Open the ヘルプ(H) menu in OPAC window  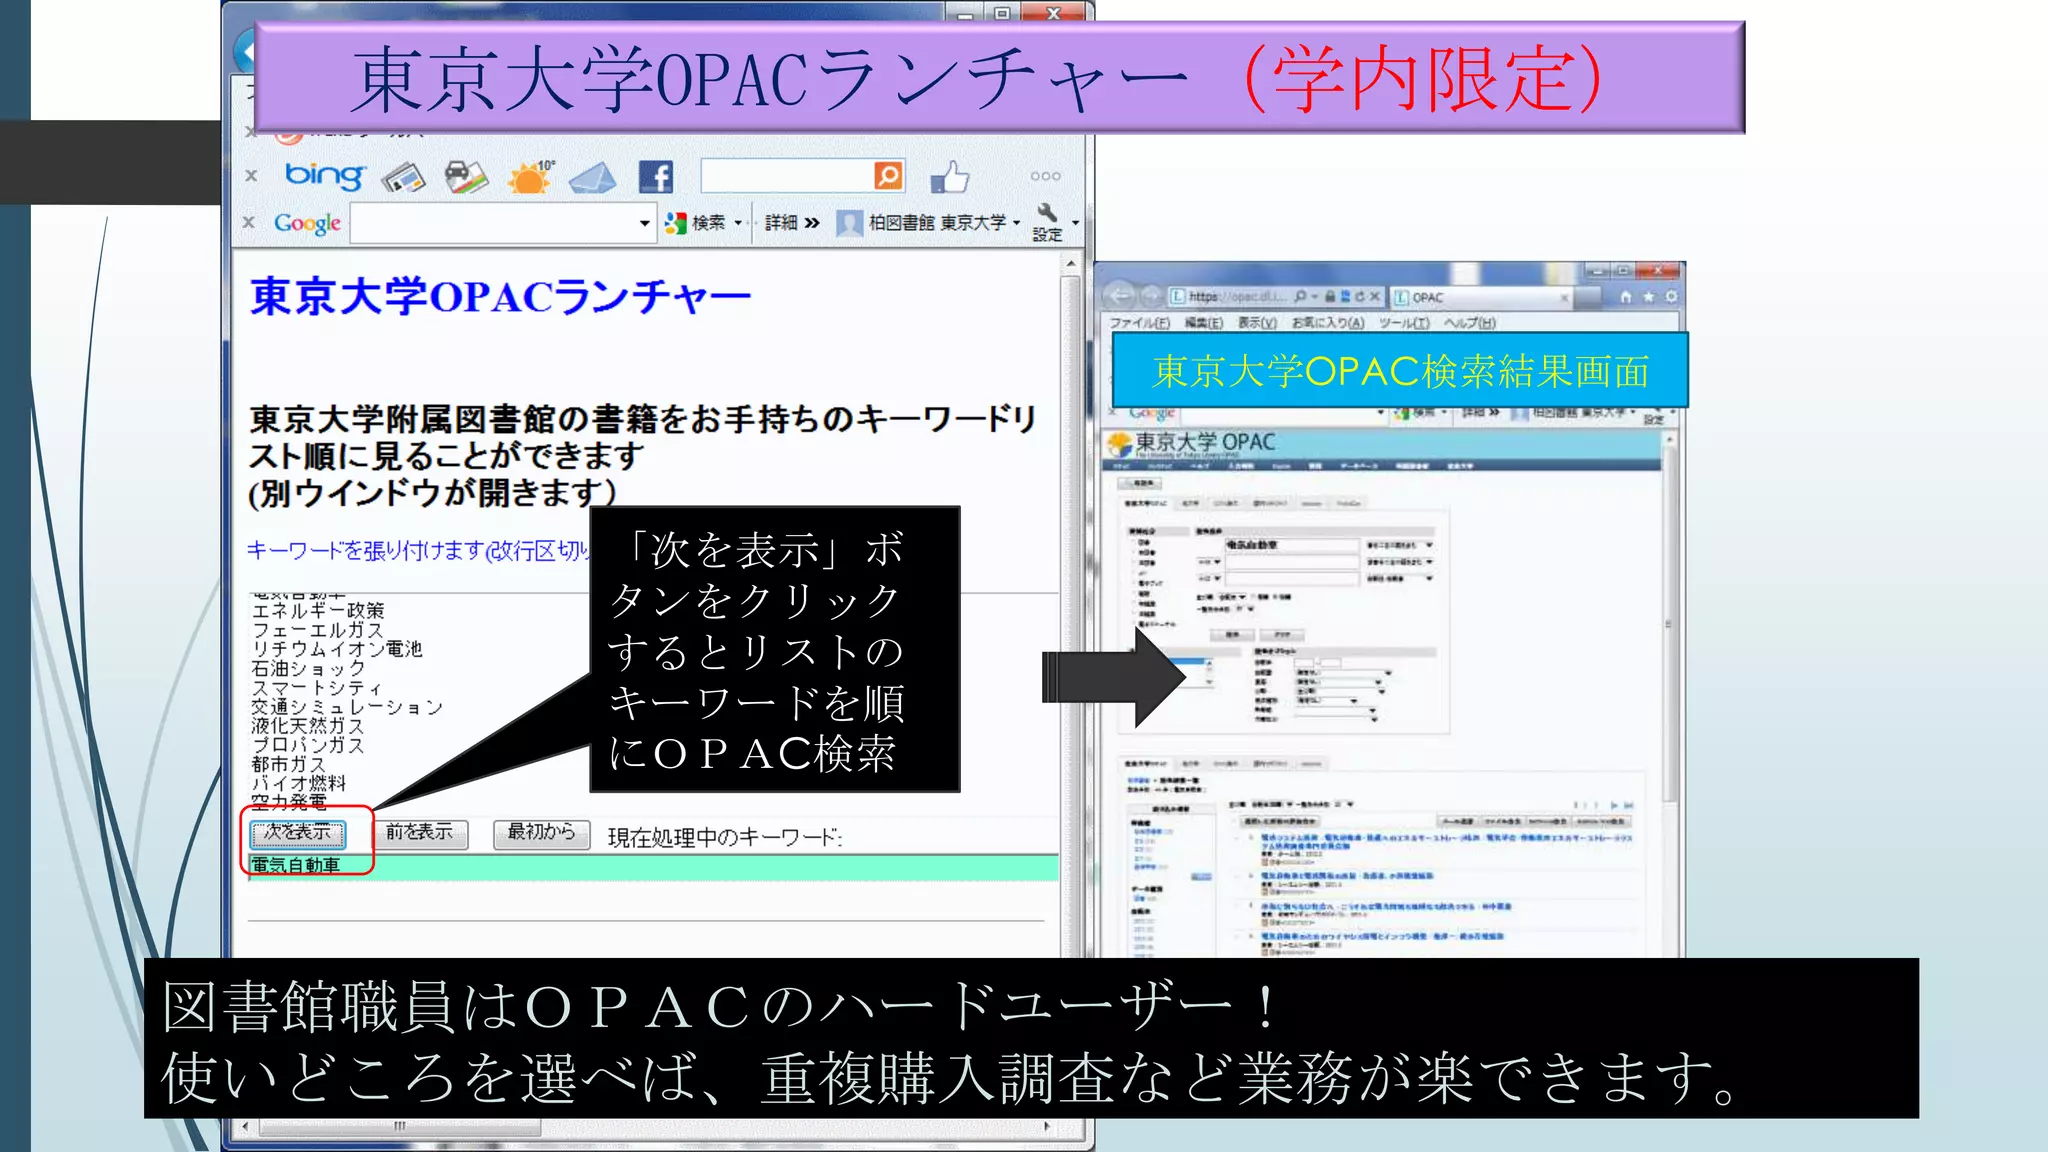pos(1469,323)
